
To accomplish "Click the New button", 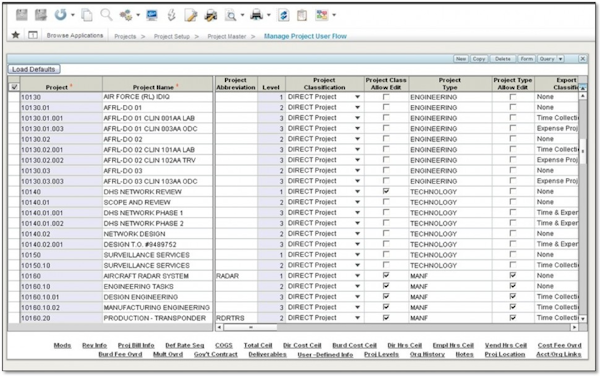I will pyautogui.click(x=461, y=59).
